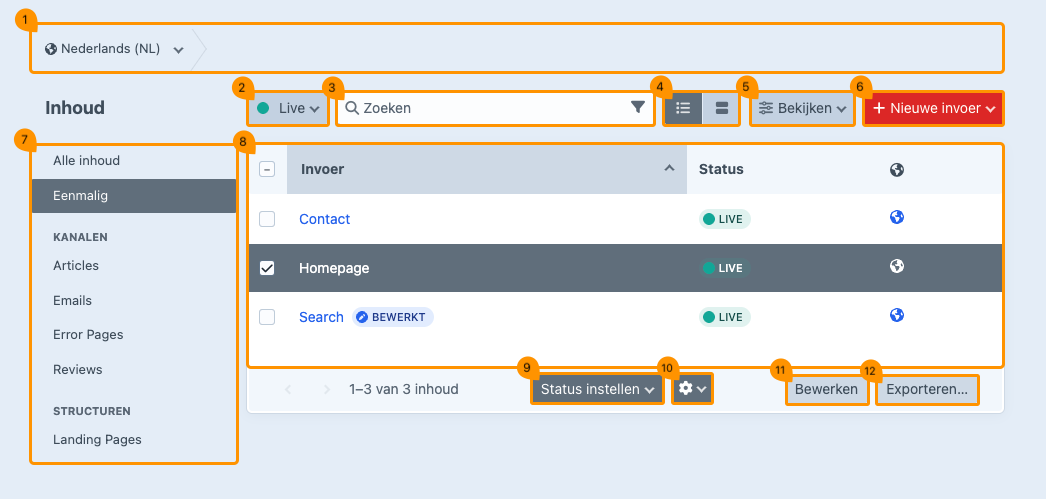The image size is (1046, 499).
Task: Open the Status instellen dropdown
Action: point(598,389)
